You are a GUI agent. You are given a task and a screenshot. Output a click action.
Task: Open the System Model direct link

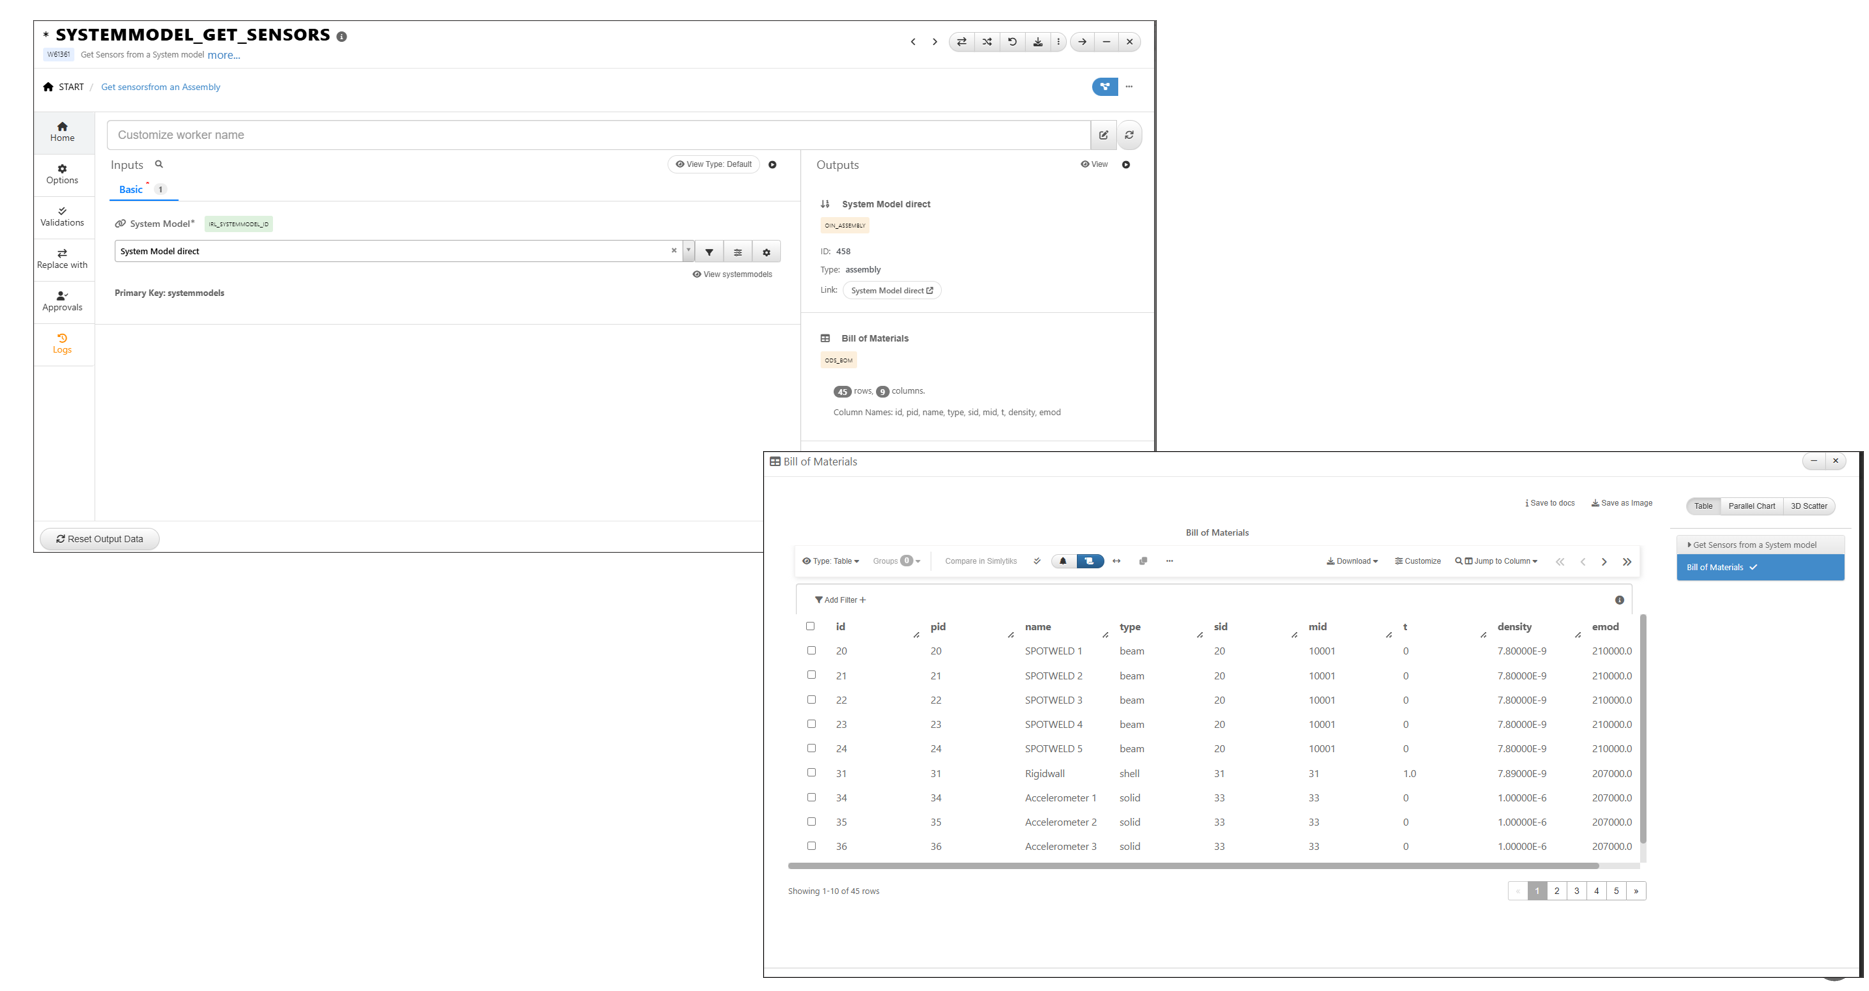(891, 291)
